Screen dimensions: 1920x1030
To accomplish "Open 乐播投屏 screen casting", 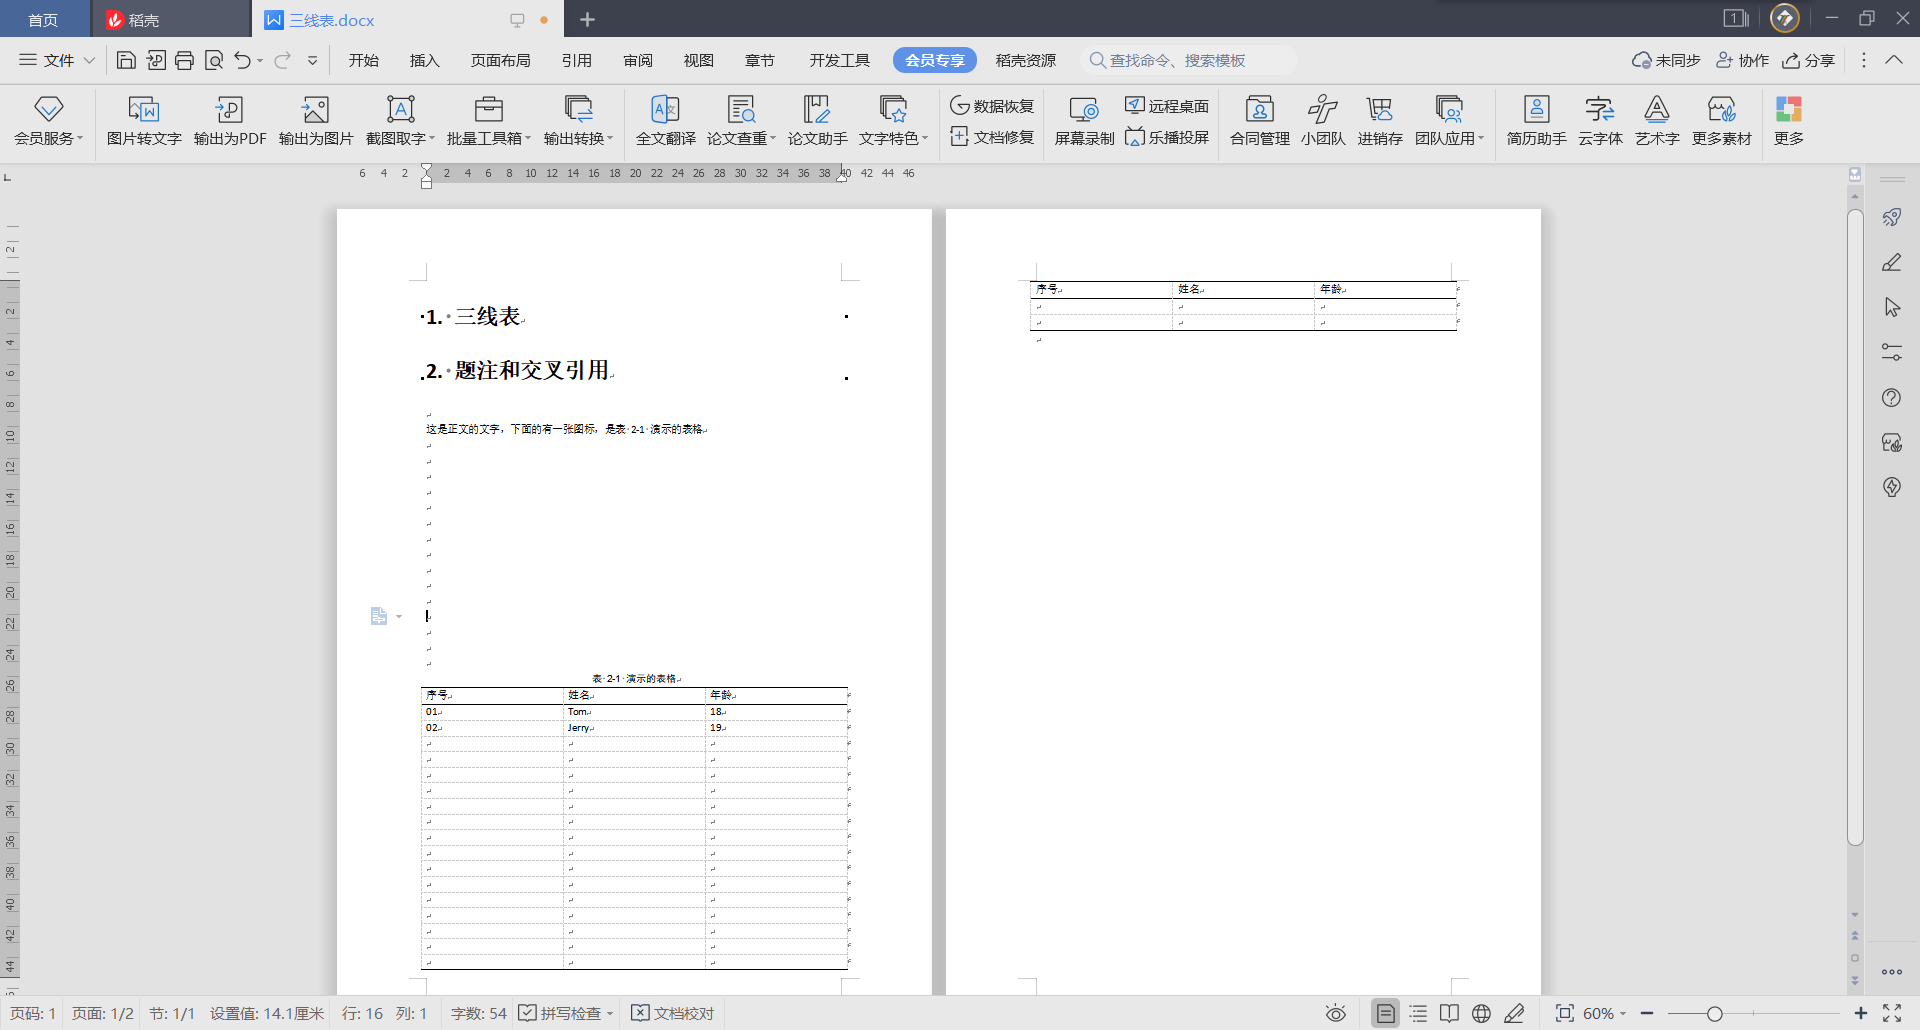I will pos(1167,137).
